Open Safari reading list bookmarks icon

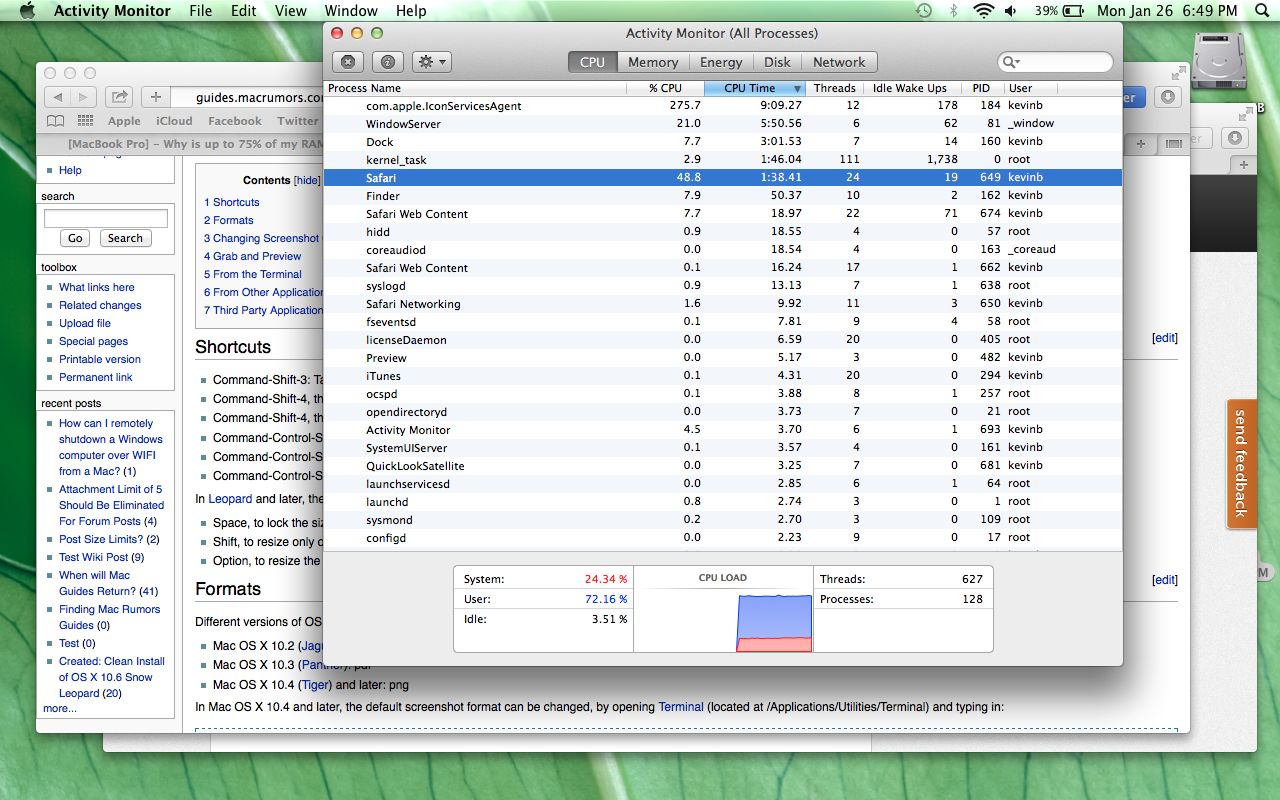[x=56, y=120]
